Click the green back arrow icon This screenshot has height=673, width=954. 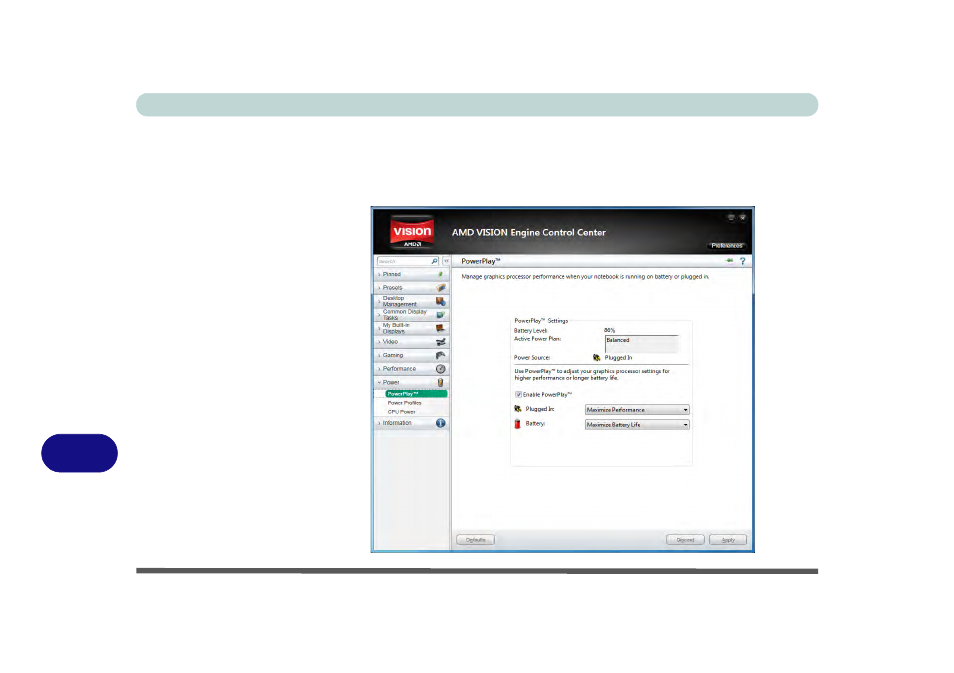[729, 261]
